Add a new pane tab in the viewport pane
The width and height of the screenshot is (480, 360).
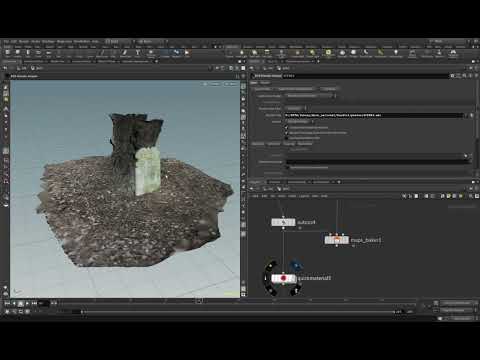[156, 61]
